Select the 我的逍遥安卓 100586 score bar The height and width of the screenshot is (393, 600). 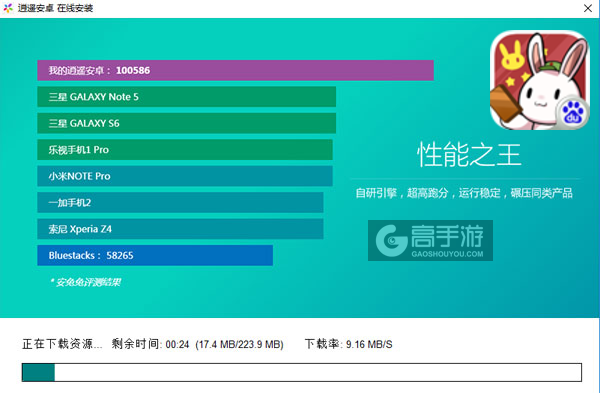pyautogui.click(x=235, y=70)
